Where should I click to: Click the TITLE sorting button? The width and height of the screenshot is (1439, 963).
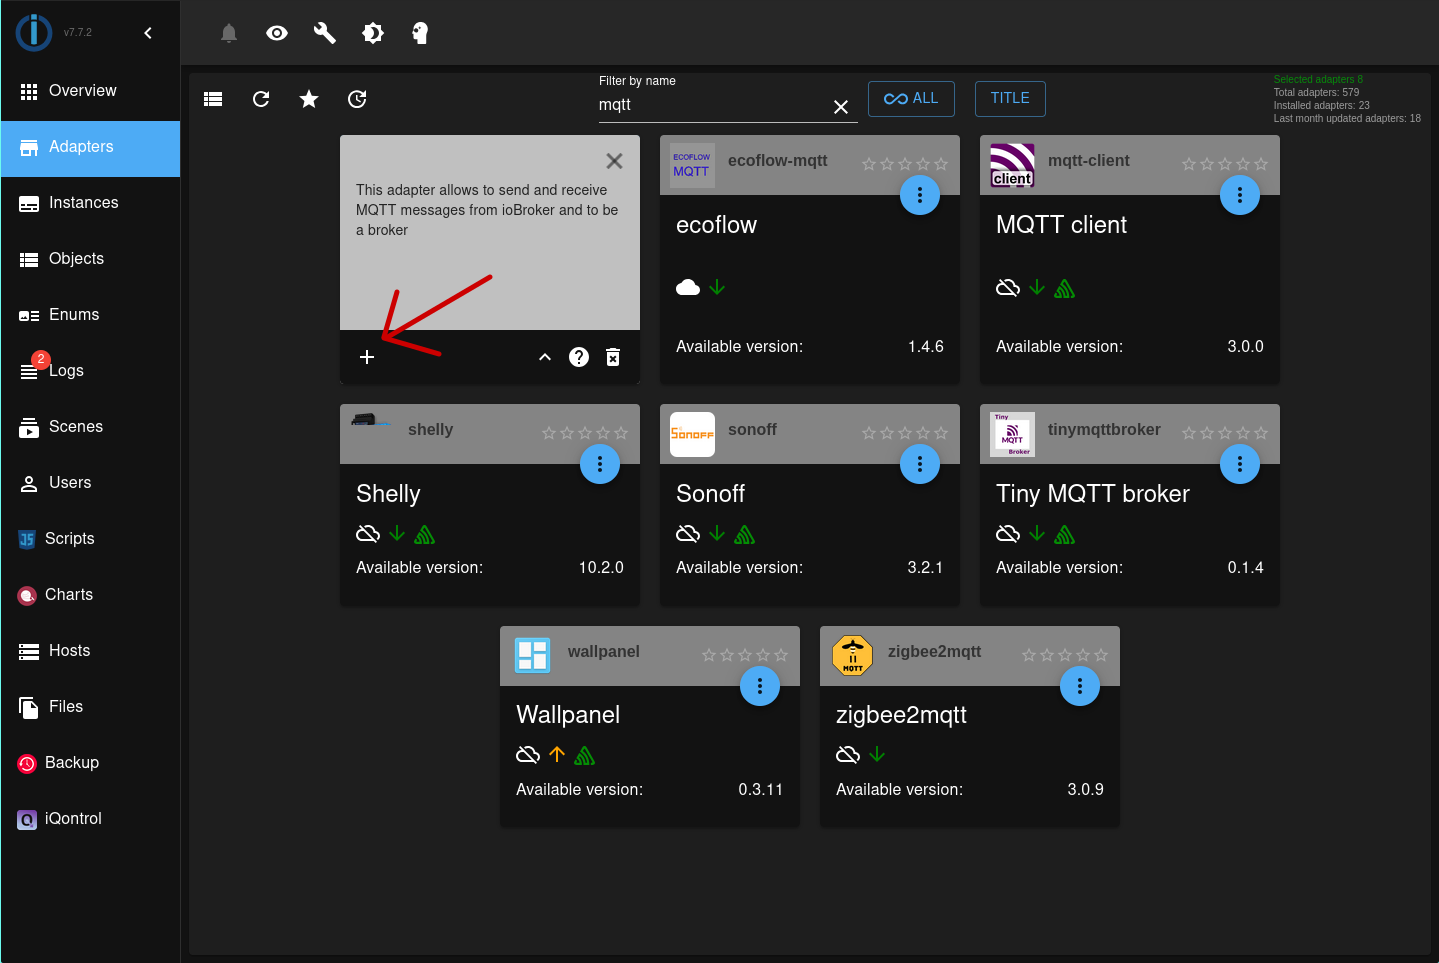click(x=1009, y=98)
